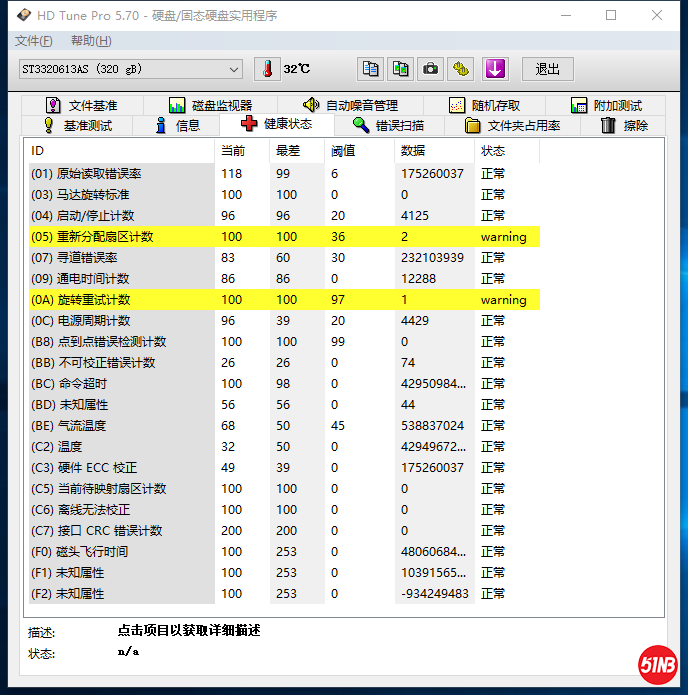Click the thermometer temperature icon
This screenshot has width=688, height=695.
click(x=267, y=69)
